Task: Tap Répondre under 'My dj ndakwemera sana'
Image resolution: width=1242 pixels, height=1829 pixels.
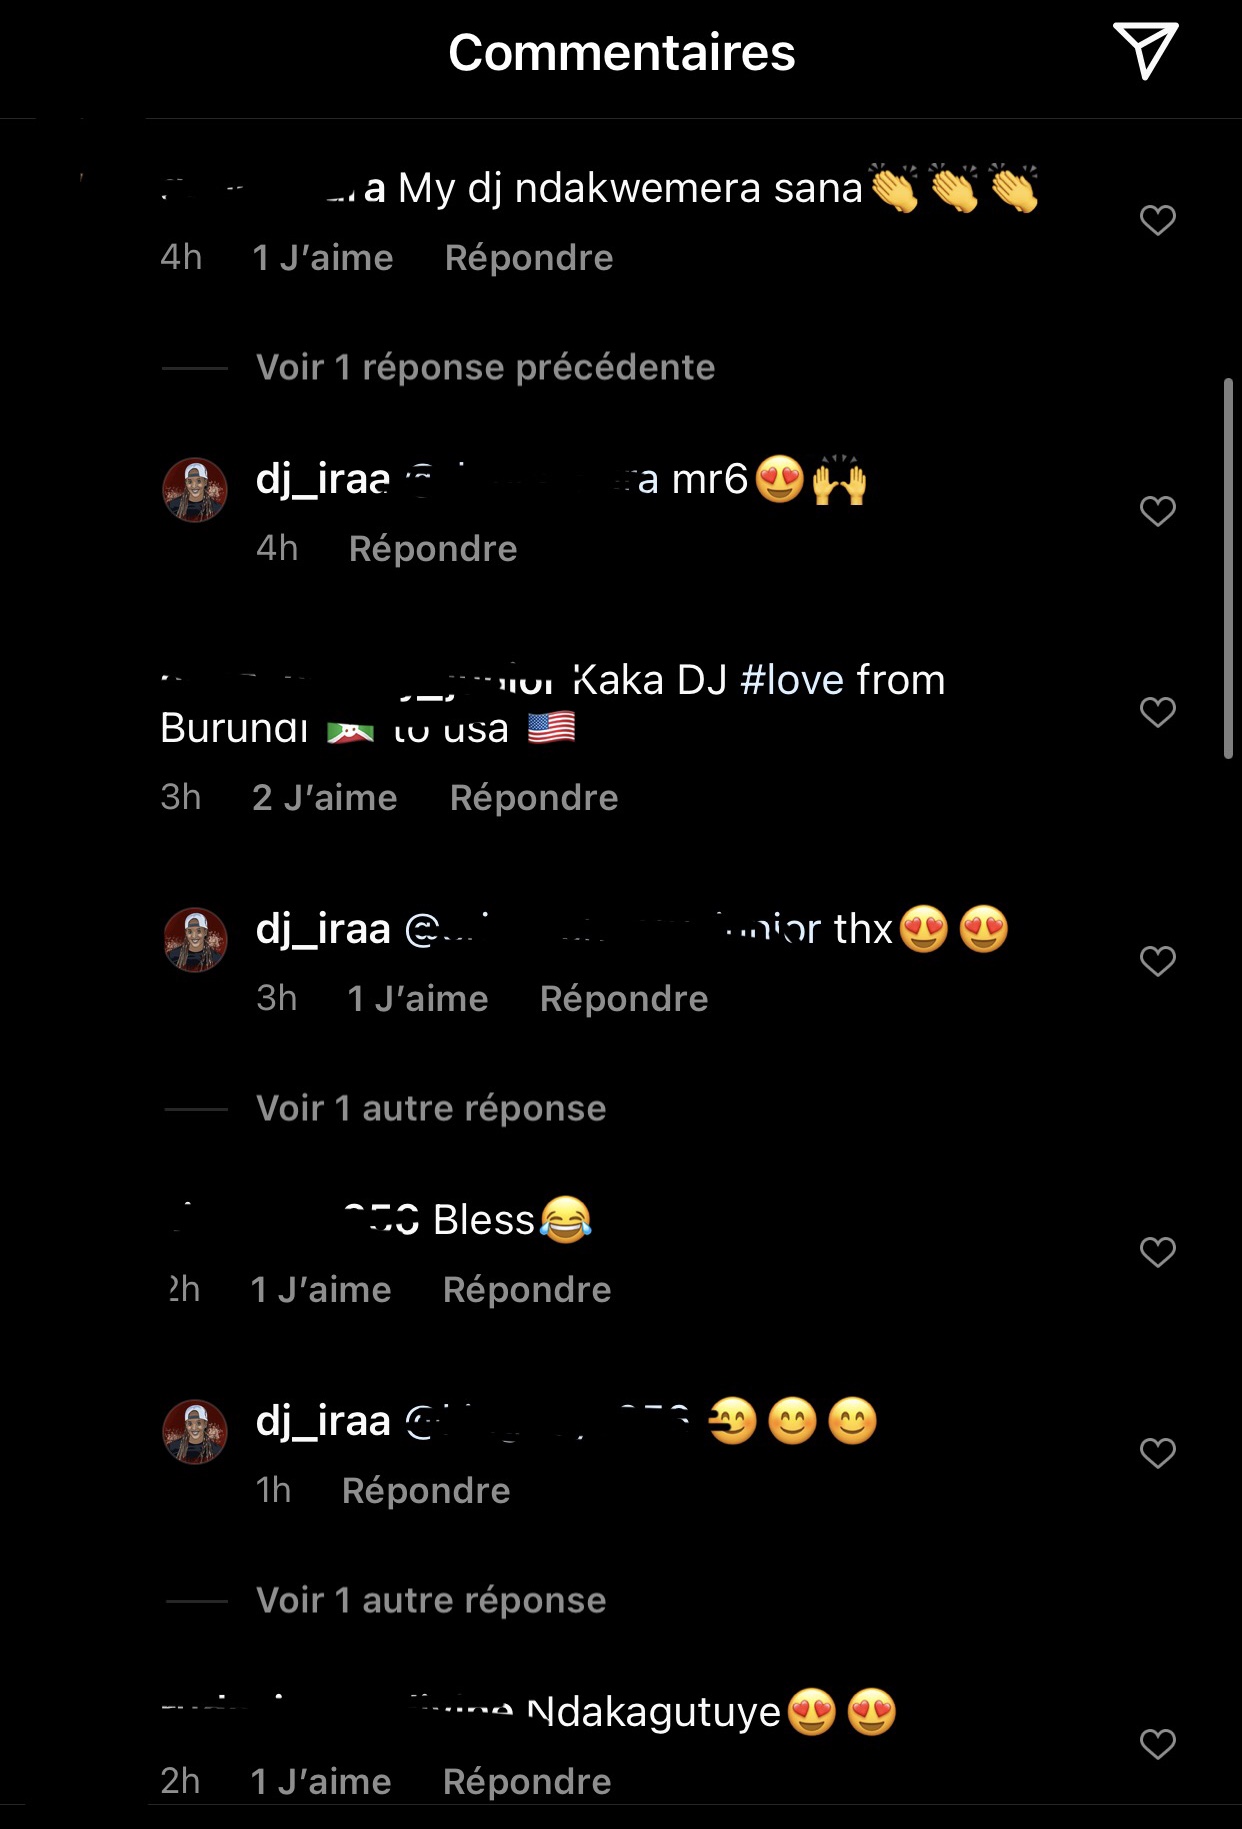Action: (x=529, y=258)
